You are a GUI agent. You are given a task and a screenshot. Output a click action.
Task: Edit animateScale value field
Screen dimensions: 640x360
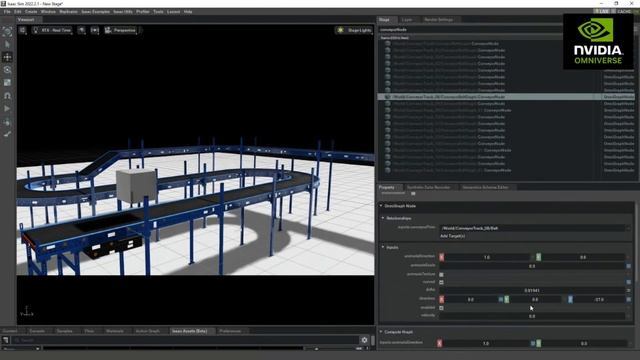pos(532,266)
